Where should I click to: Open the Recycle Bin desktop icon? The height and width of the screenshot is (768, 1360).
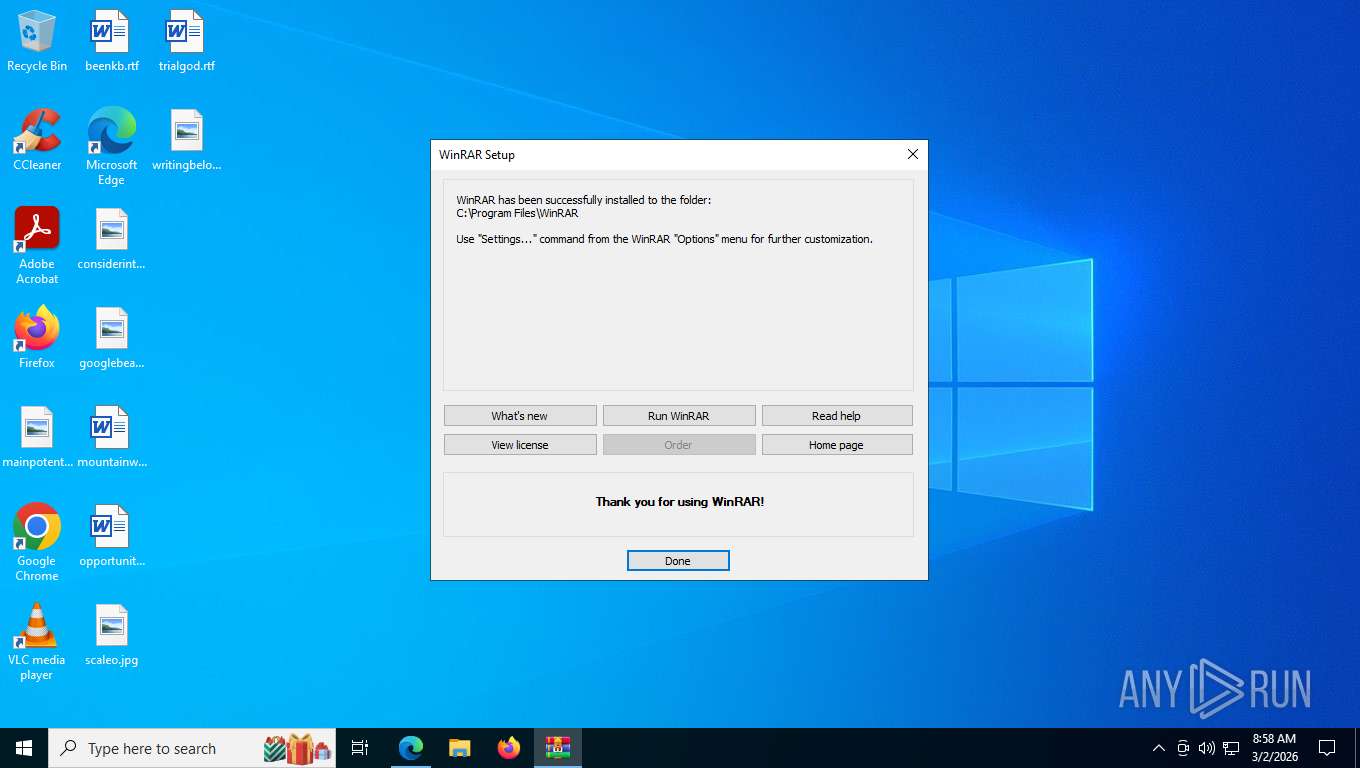click(x=37, y=42)
